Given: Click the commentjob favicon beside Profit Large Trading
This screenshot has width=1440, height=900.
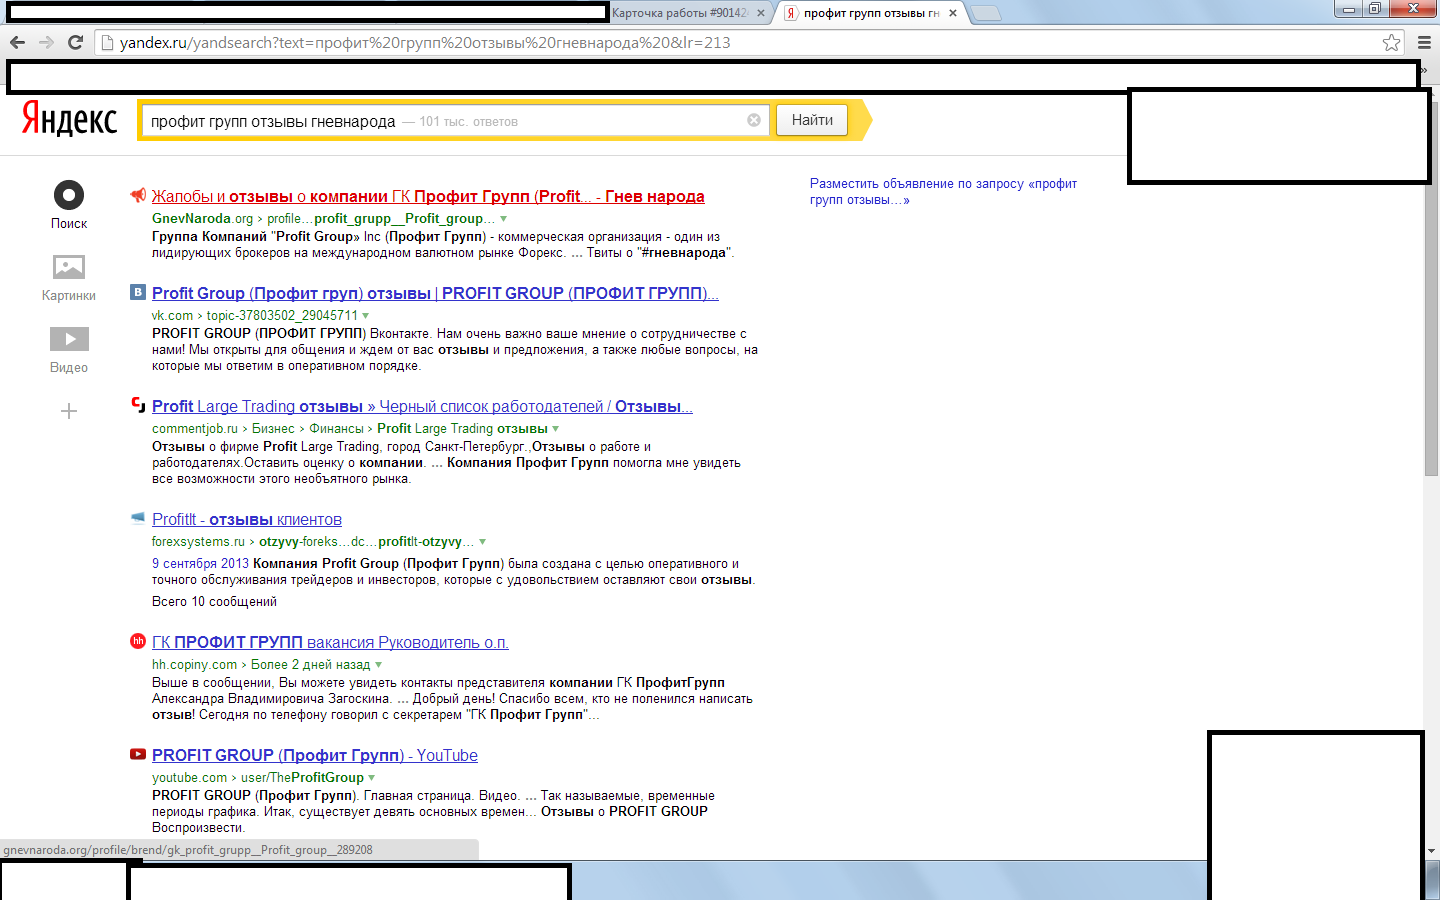Looking at the screenshot, I should click(x=138, y=405).
